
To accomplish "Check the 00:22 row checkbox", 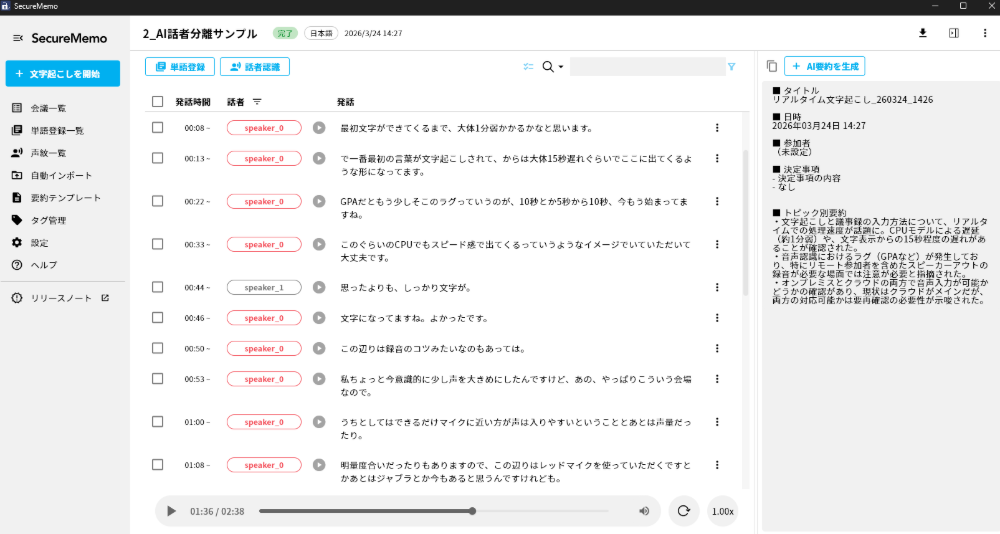I will 158,201.
